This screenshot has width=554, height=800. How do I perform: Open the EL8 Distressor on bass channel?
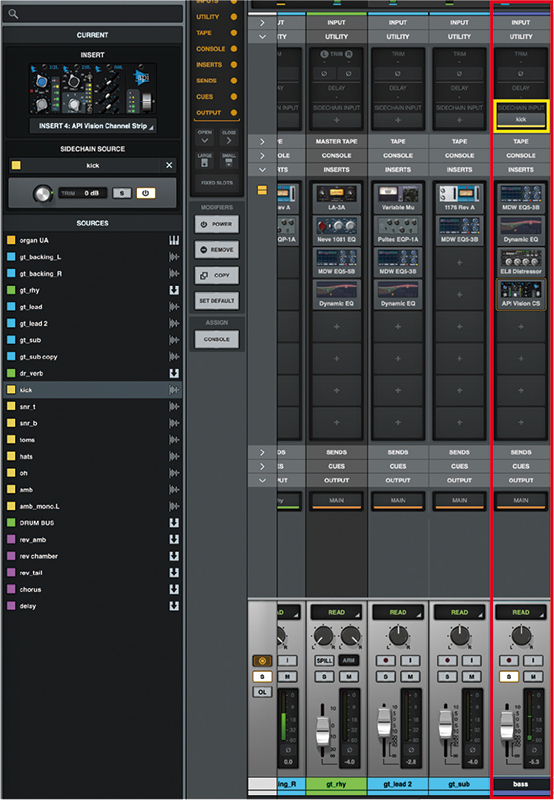(x=521, y=262)
